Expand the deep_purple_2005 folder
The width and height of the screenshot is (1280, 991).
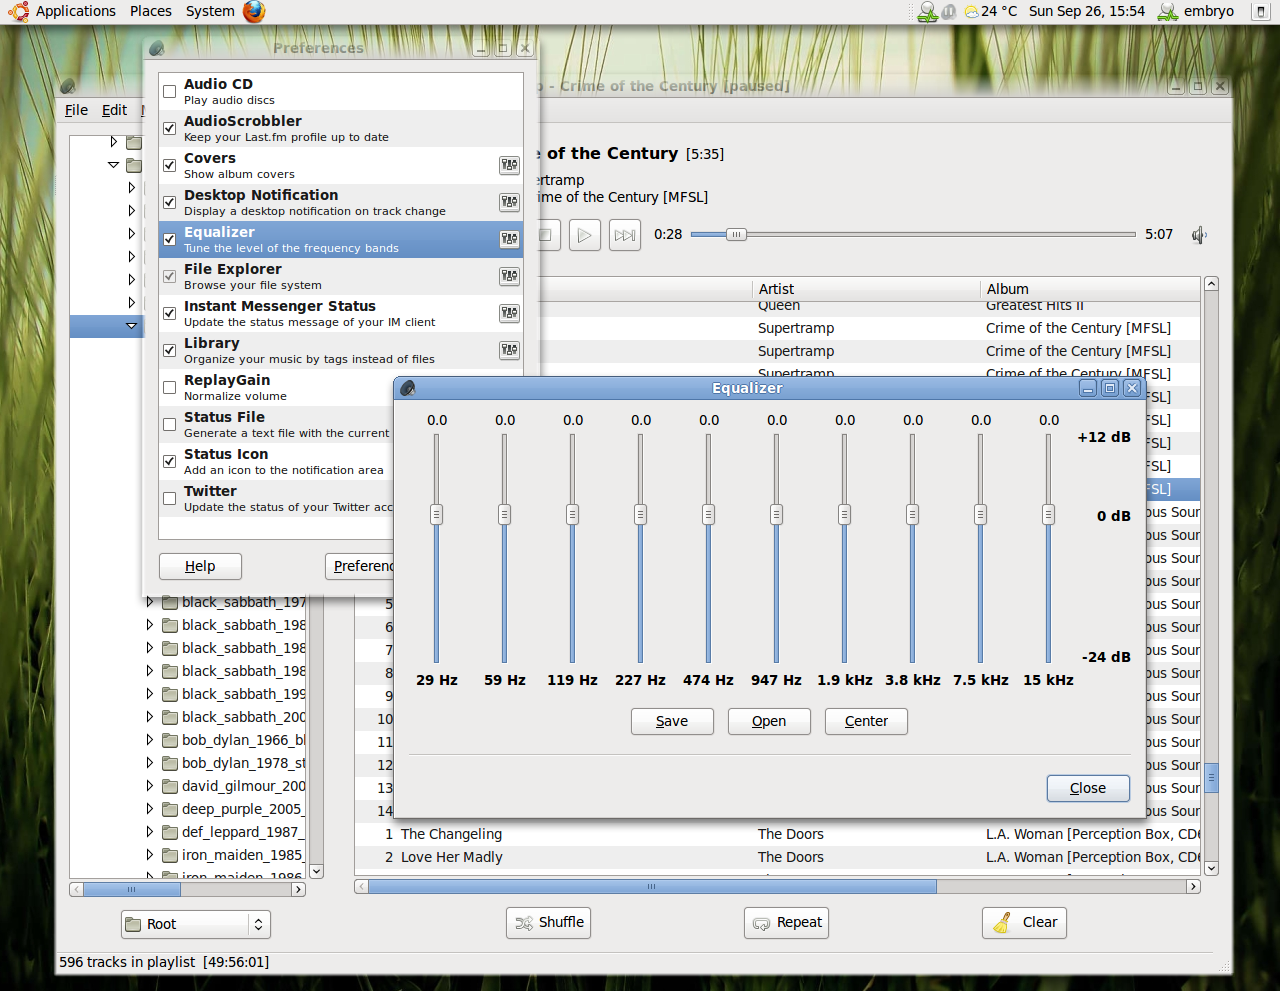[150, 809]
